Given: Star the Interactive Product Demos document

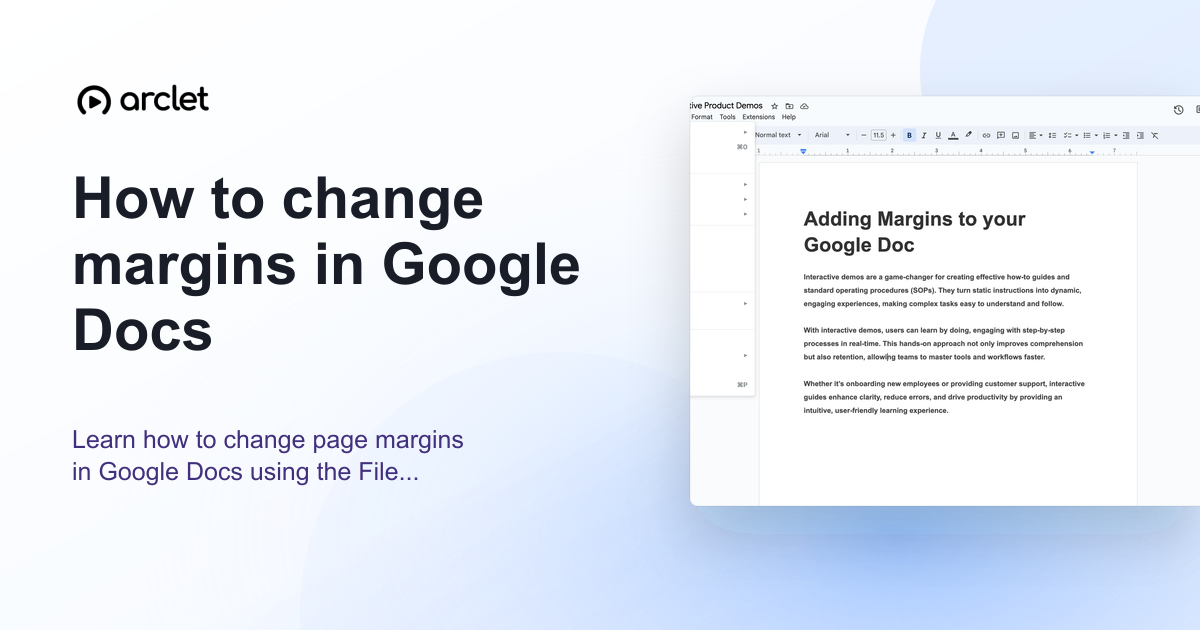Looking at the screenshot, I should pos(775,106).
